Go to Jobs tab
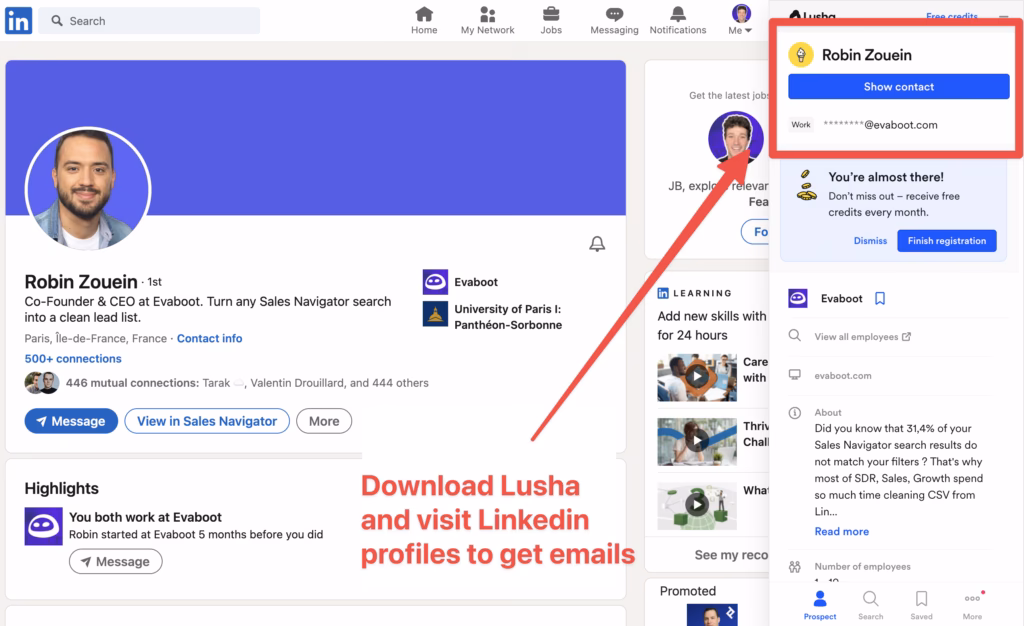1024x626 pixels. [551, 20]
